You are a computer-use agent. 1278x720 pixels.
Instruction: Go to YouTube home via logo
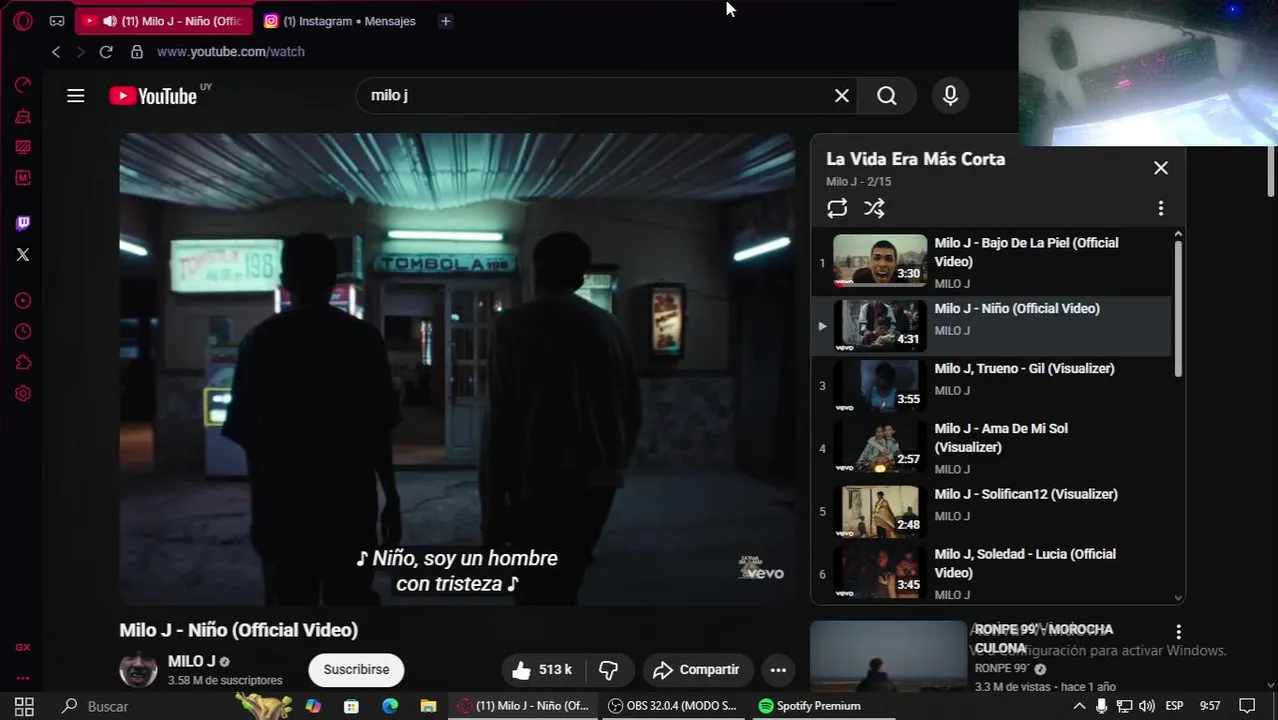[x=154, y=96]
